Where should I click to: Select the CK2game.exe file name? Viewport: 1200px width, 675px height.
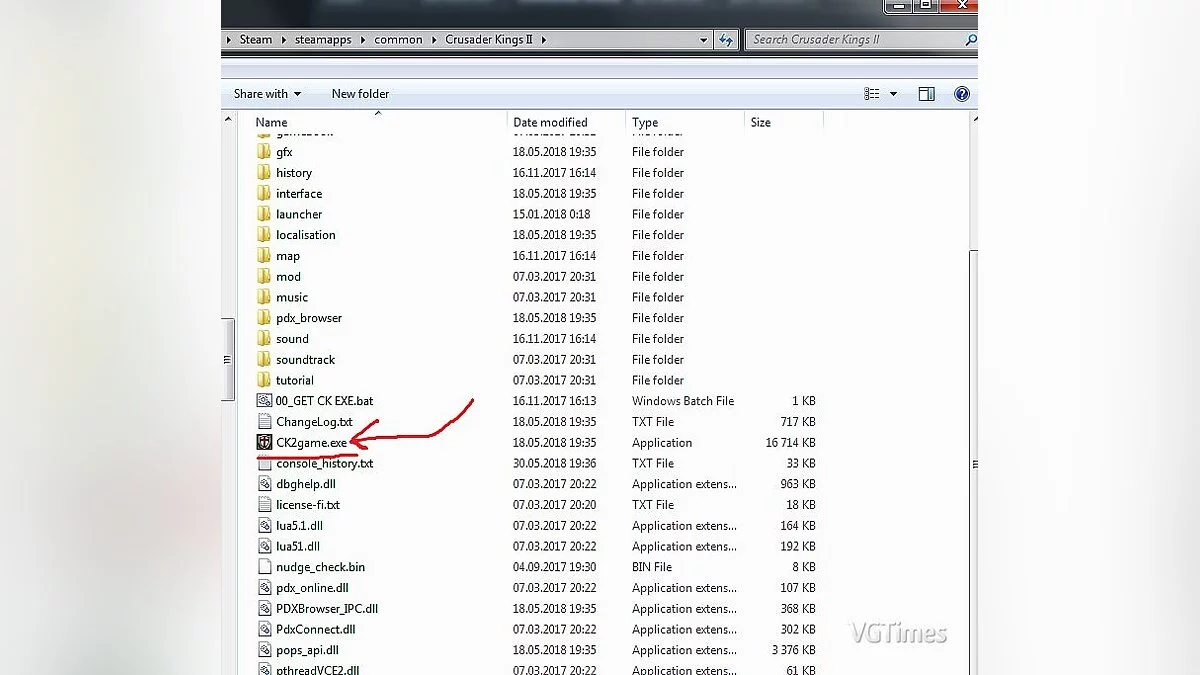tap(310, 443)
